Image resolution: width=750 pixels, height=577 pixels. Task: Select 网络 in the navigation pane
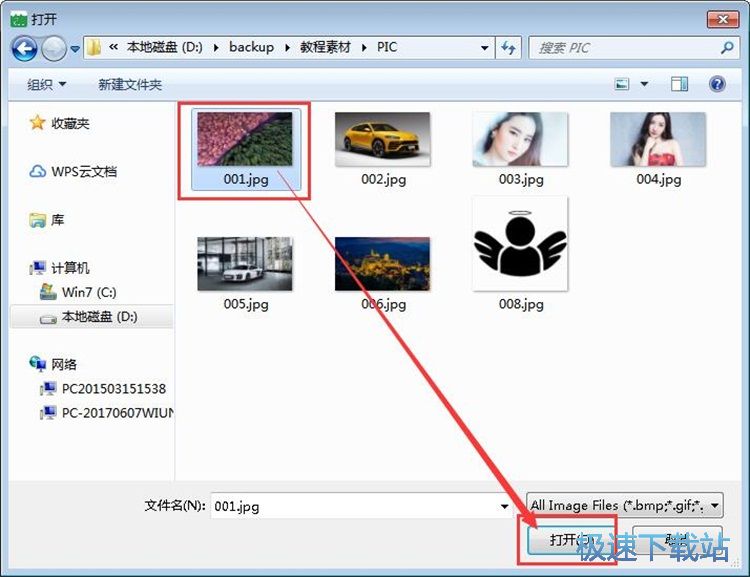point(64,365)
